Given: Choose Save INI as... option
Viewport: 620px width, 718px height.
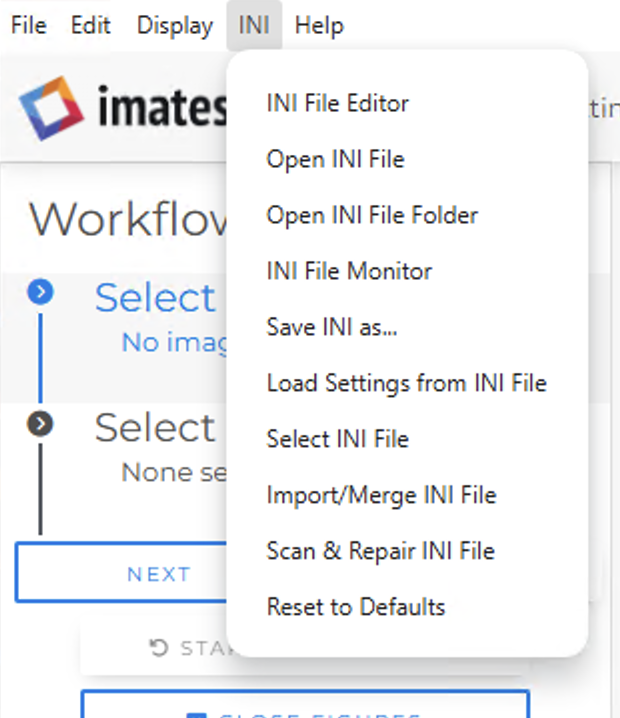Looking at the screenshot, I should (331, 327).
